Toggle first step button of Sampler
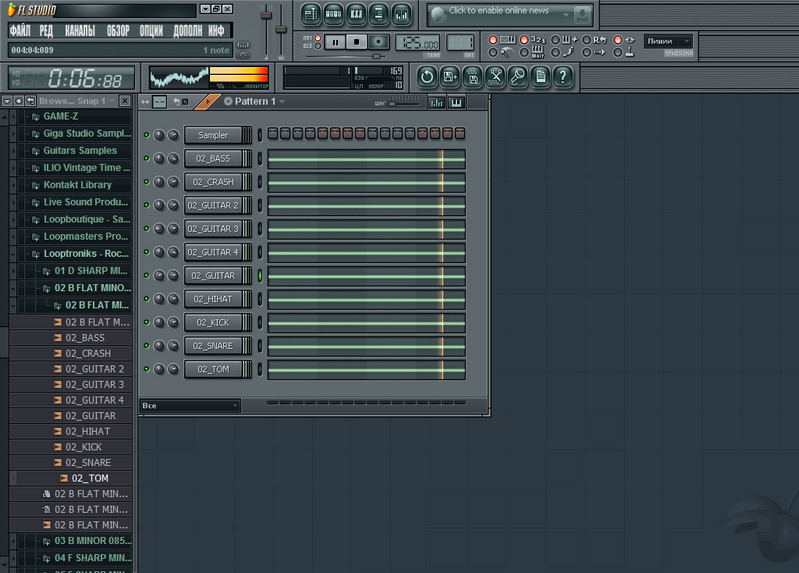Viewport: 799px width, 573px height. tap(273, 134)
